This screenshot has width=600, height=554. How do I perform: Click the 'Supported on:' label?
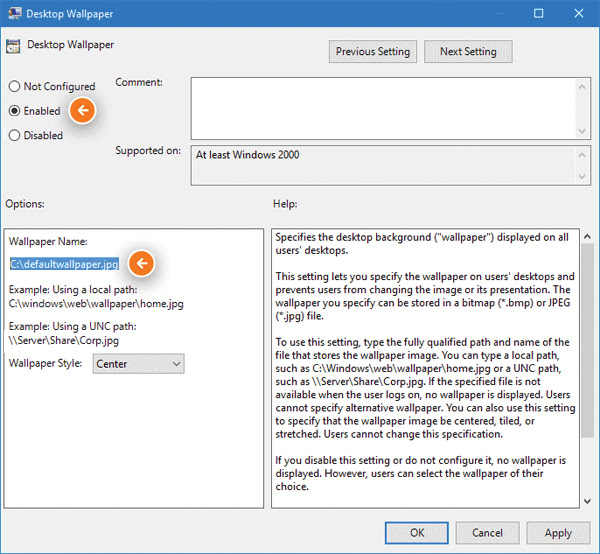click(148, 150)
